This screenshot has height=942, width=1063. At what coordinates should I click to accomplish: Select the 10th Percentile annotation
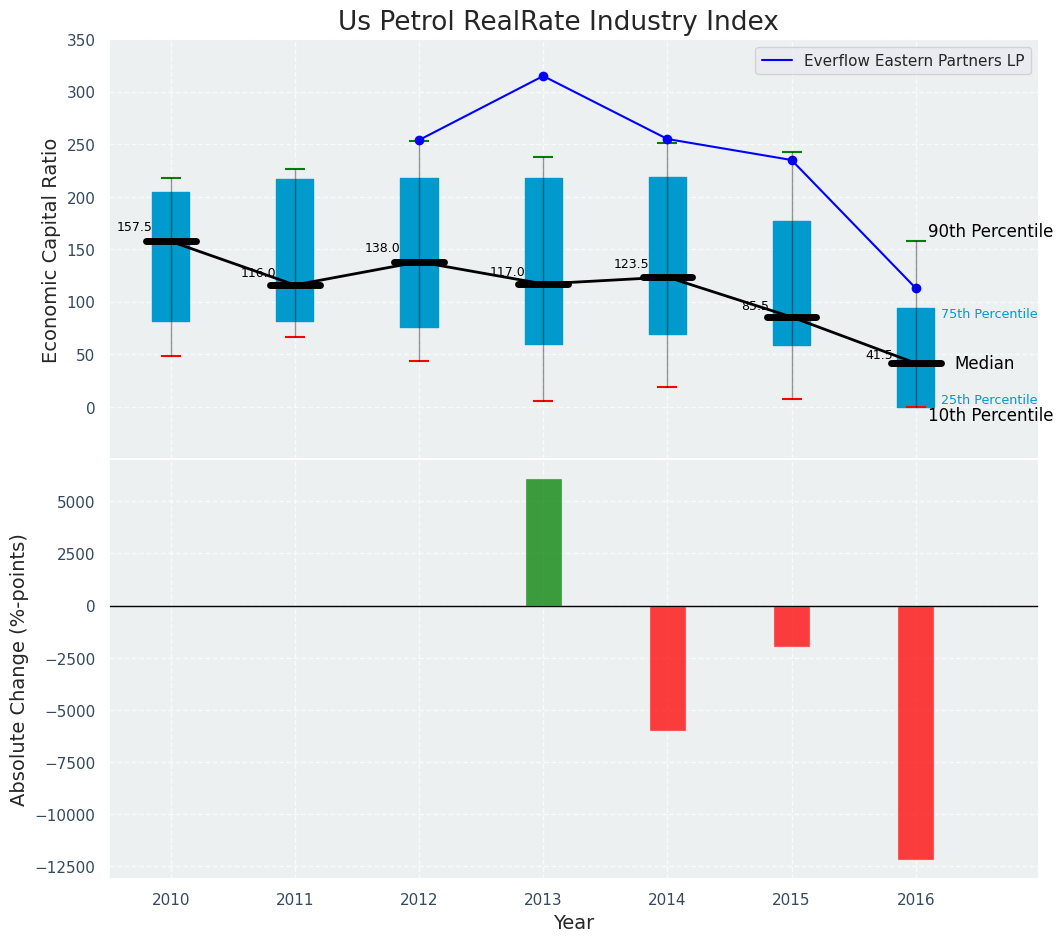tap(990, 415)
